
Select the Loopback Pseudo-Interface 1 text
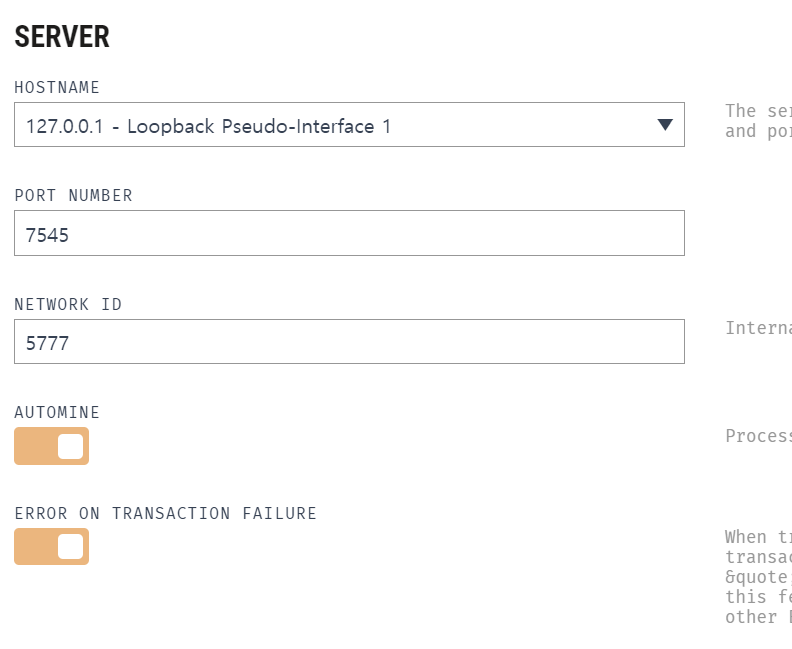coord(259,126)
